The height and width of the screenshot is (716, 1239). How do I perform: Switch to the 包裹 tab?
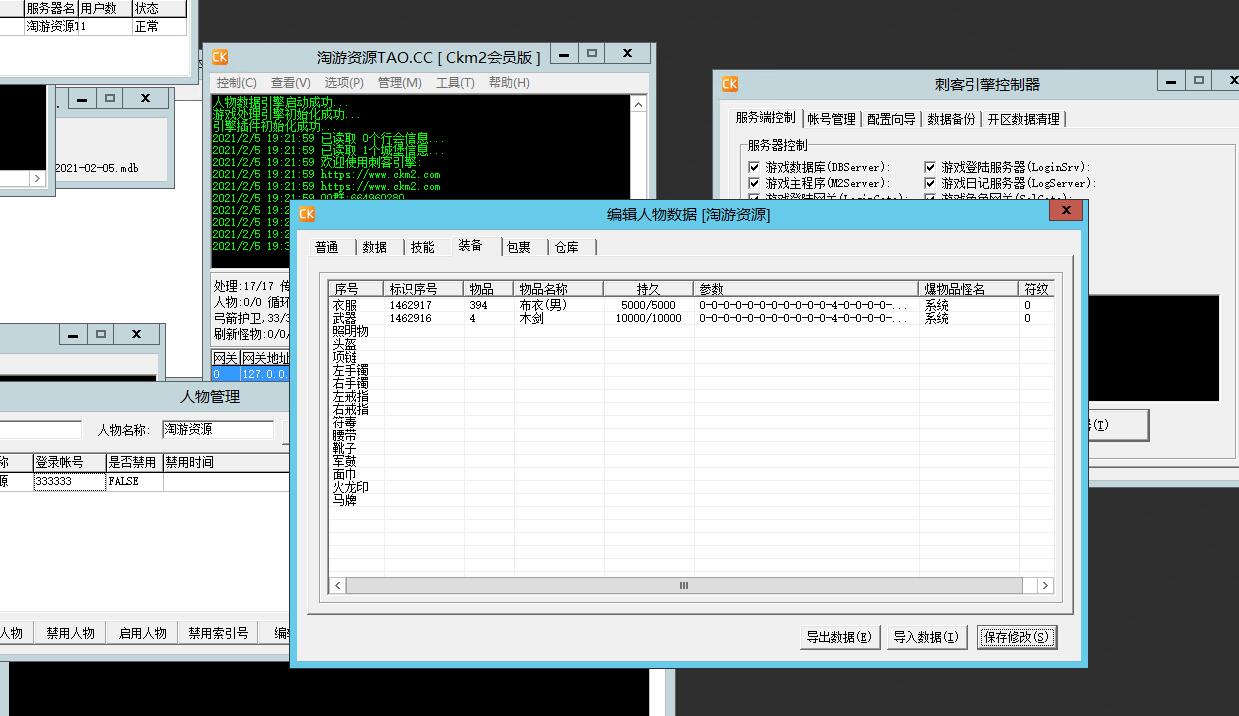click(x=518, y=247)
